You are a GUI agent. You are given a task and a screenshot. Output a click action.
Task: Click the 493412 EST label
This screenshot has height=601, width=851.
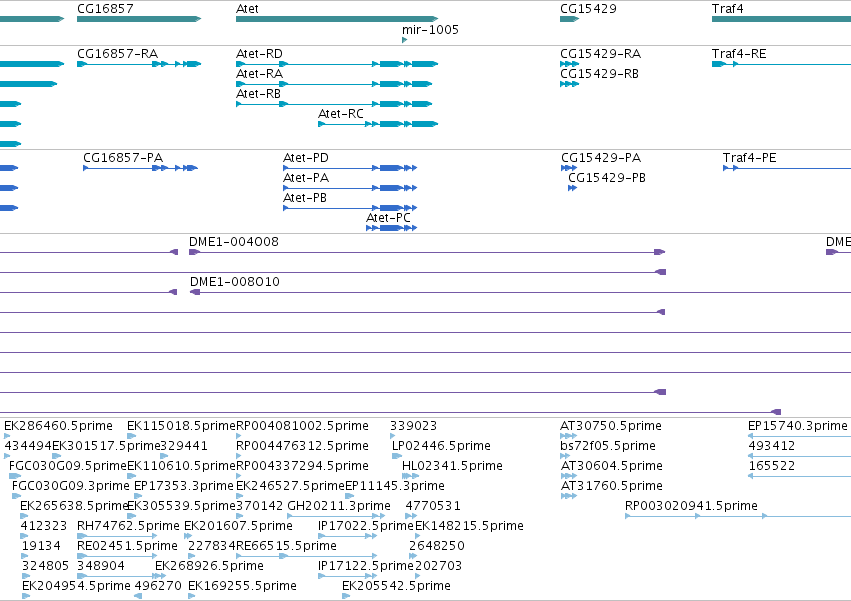[x=772, y=446]
